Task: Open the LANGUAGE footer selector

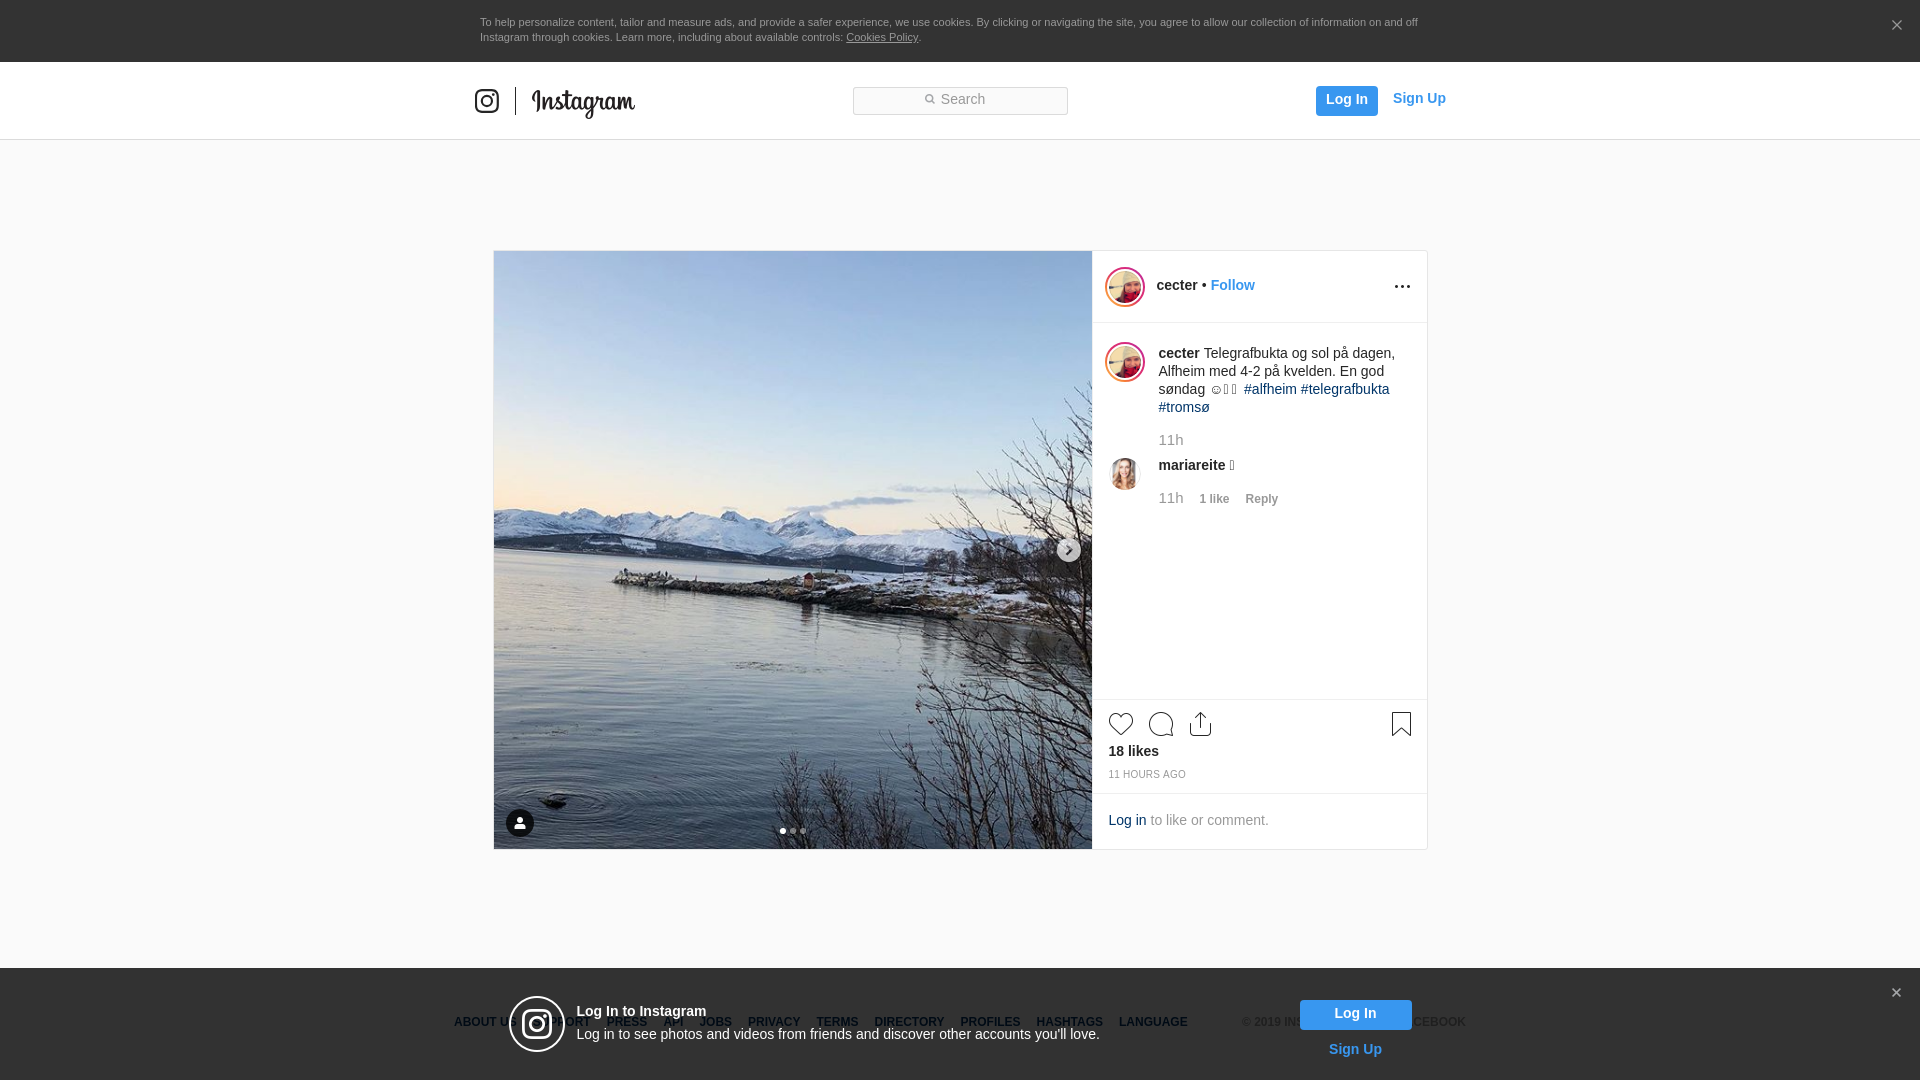Action: click(1153, 1022)
